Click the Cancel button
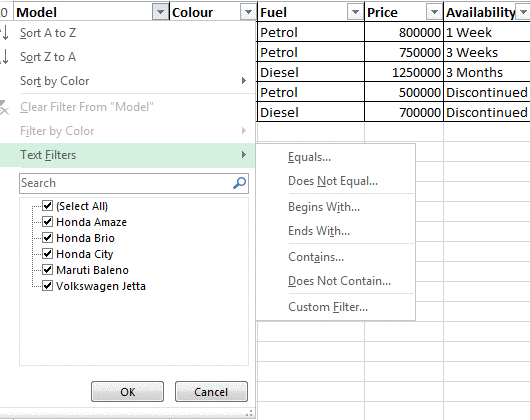 211,392
